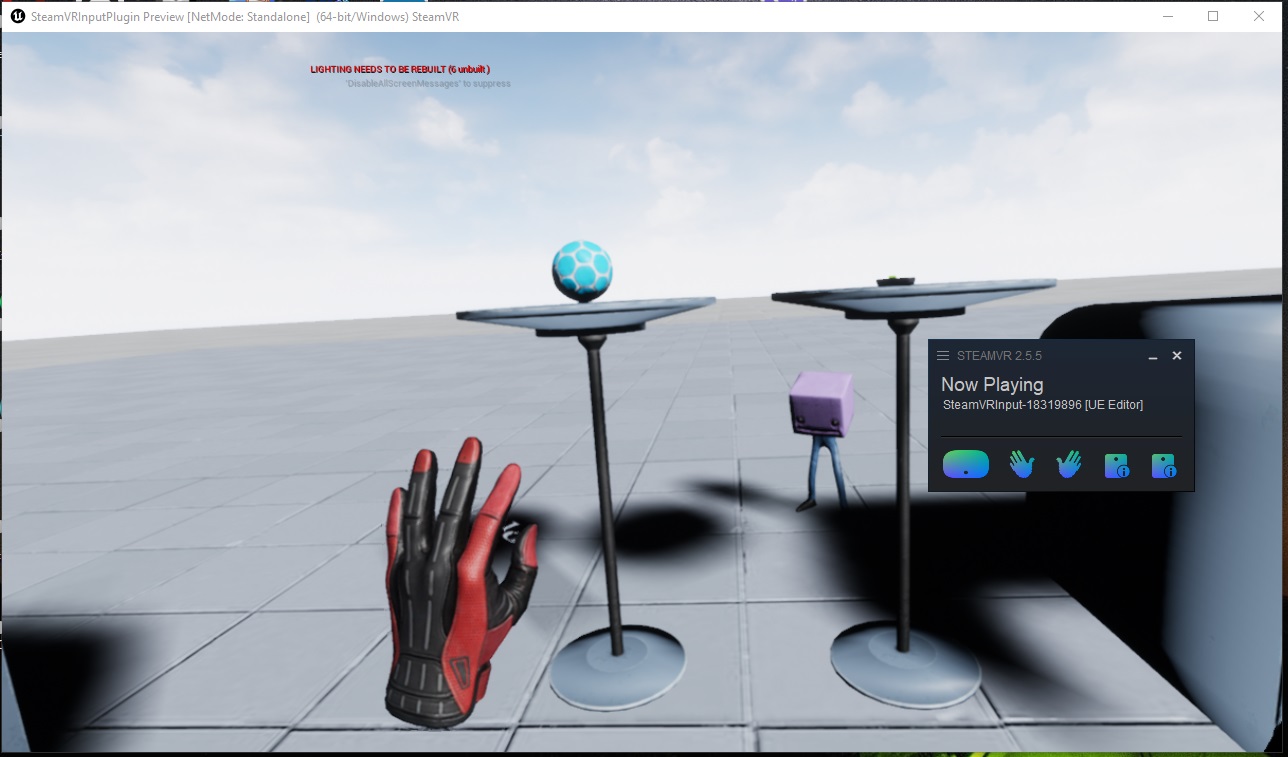The width and height of the screenshot is (1288, 757).
Task: Minimize the SteamVR status window
Action: [x=1153, y=357]
